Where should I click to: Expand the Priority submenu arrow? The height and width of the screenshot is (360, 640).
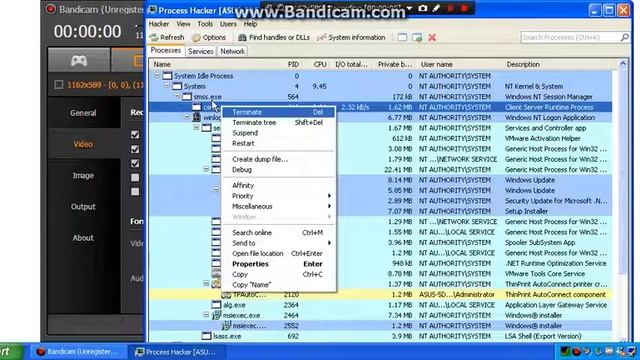(329, 196)
